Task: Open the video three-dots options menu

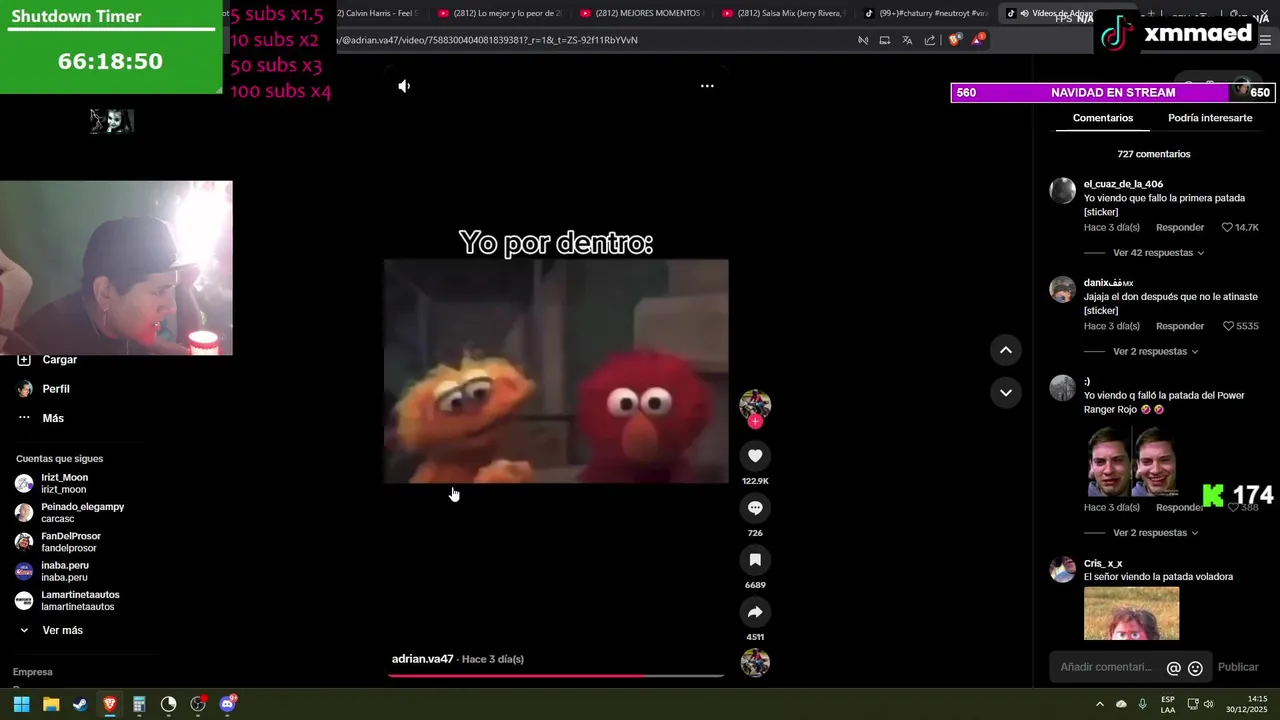Action: point(707,86)
